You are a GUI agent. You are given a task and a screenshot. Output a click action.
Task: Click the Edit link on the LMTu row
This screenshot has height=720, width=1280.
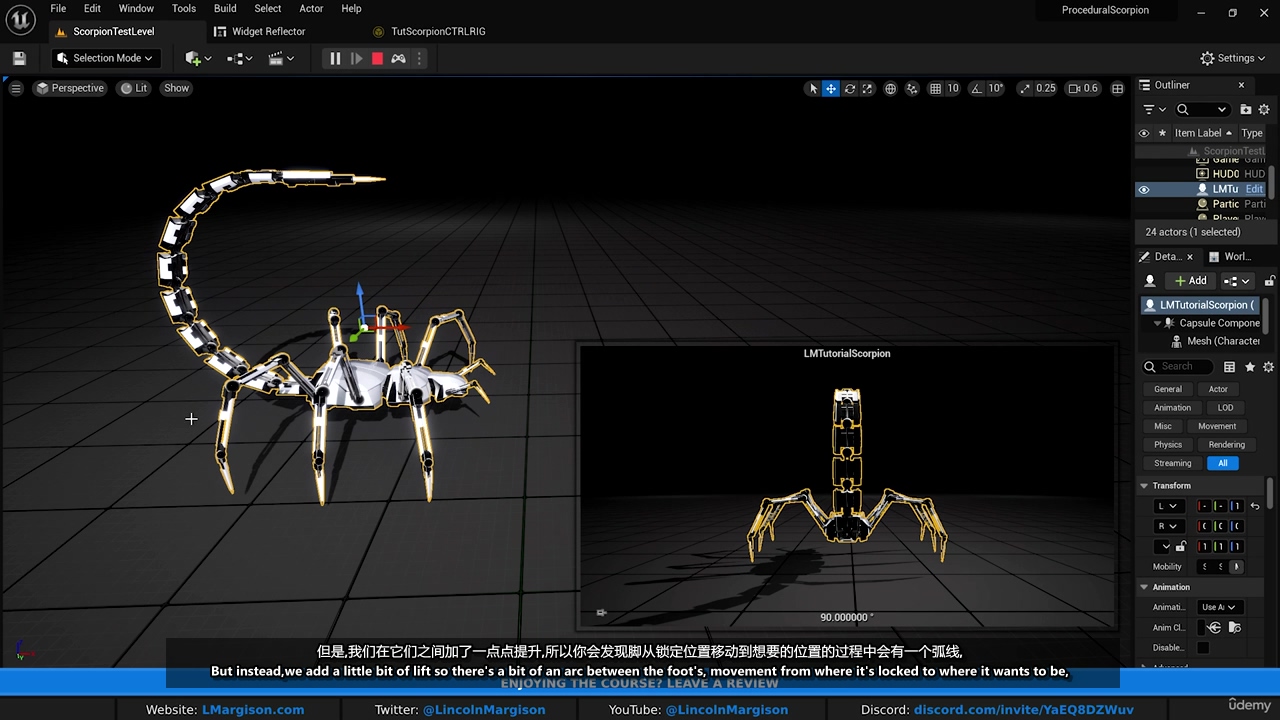[1254, 189]
